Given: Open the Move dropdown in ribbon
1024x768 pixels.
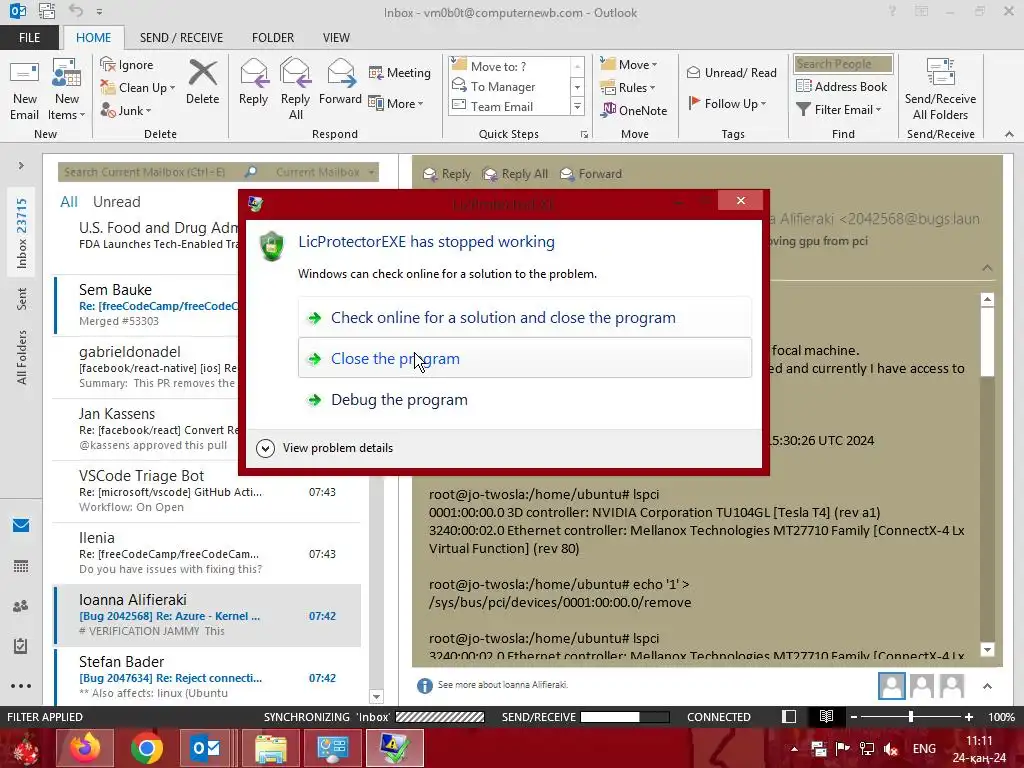Looking at the screenshot, I should coord(629,64).
